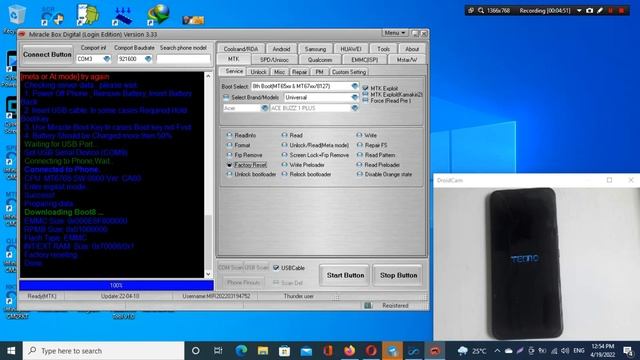
Task: Click the Start Button
Action: click(x=345, y=276)
